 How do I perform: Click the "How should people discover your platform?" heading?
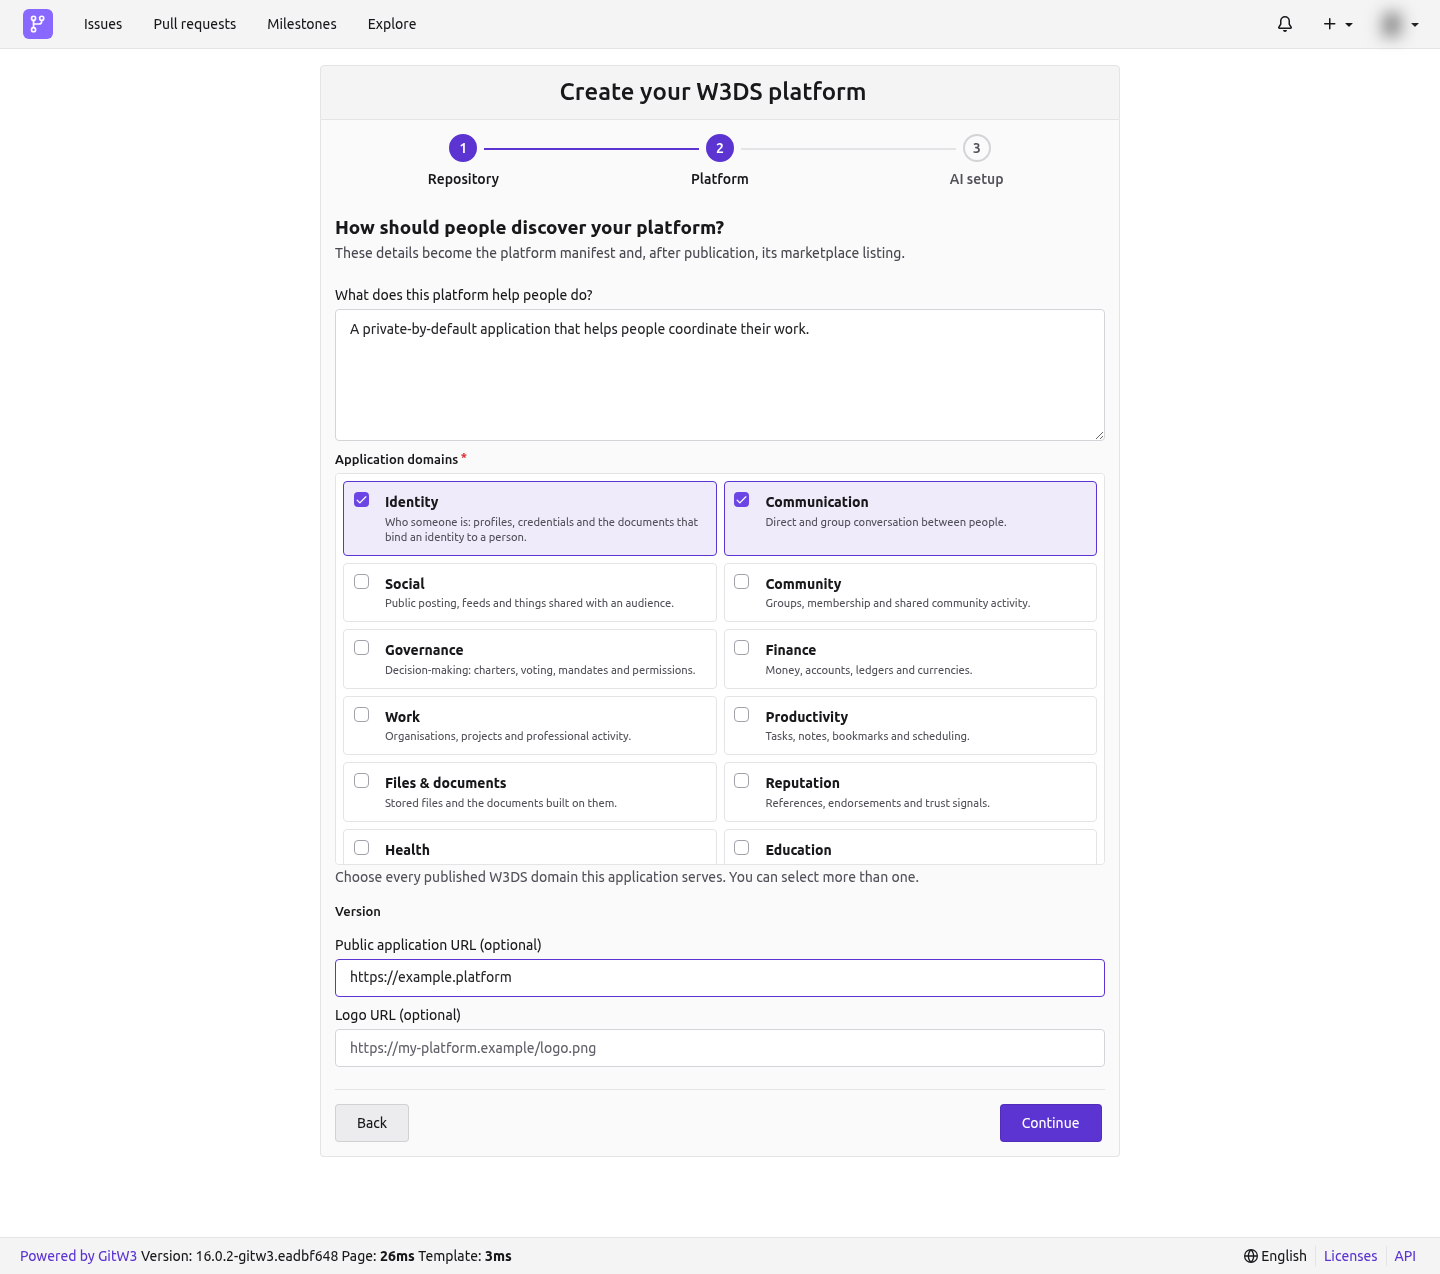(530, 228)
